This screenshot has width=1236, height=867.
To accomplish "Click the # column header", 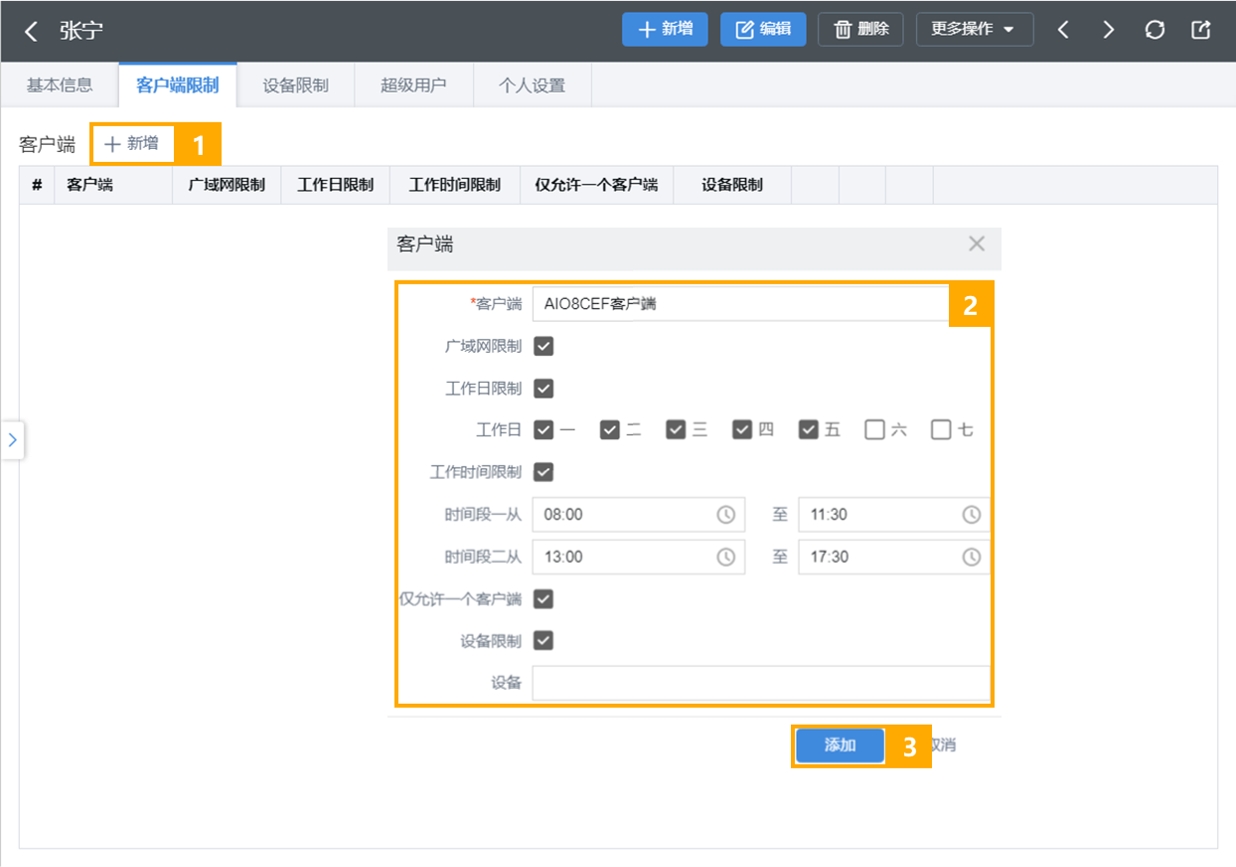I will pos(37,185).
